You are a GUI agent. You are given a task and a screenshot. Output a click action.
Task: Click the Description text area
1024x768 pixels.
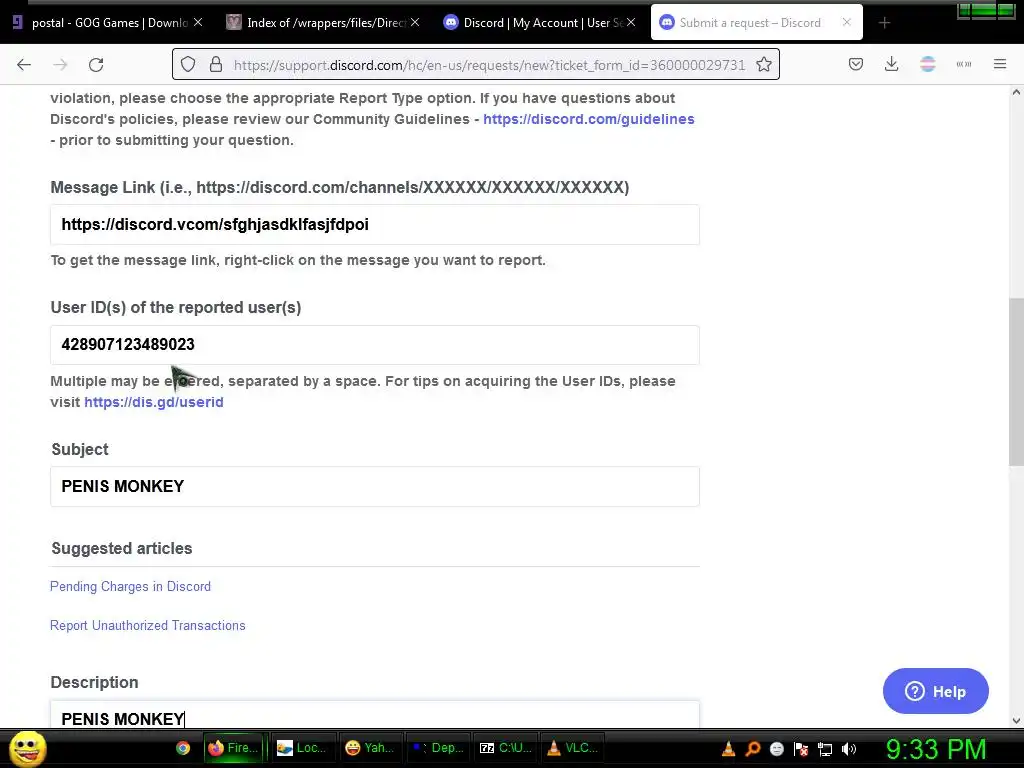click(375, 714)
